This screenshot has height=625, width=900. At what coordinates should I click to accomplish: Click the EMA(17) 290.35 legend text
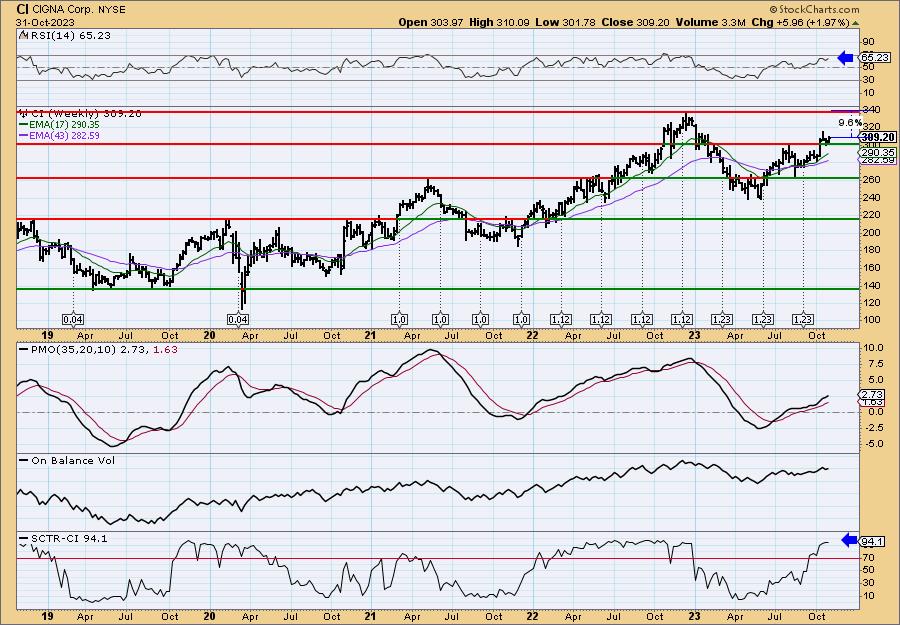(x=64, y=125)
